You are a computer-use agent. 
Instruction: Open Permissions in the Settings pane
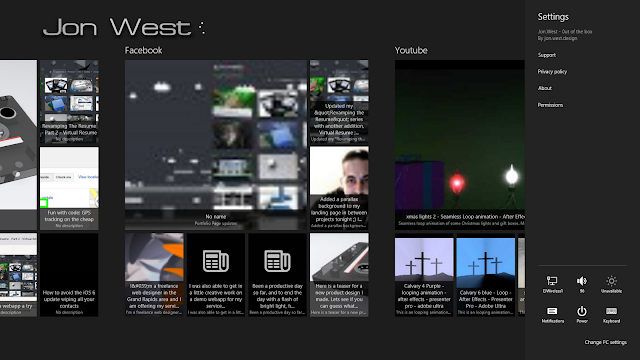coord(550,105)
